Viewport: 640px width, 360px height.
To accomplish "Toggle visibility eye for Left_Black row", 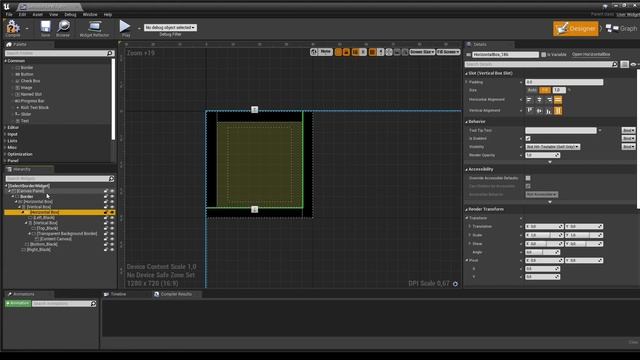I will point(112,218).
